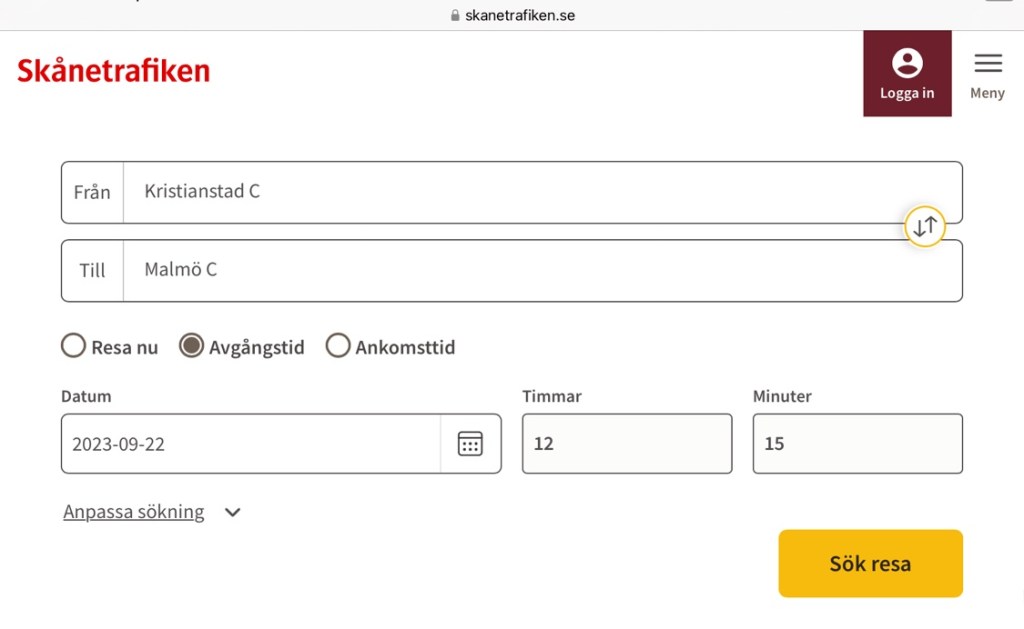Viewport: 1024px width, 629px height.
Task: Open the hamburger Meny icon
Action: 987,63
